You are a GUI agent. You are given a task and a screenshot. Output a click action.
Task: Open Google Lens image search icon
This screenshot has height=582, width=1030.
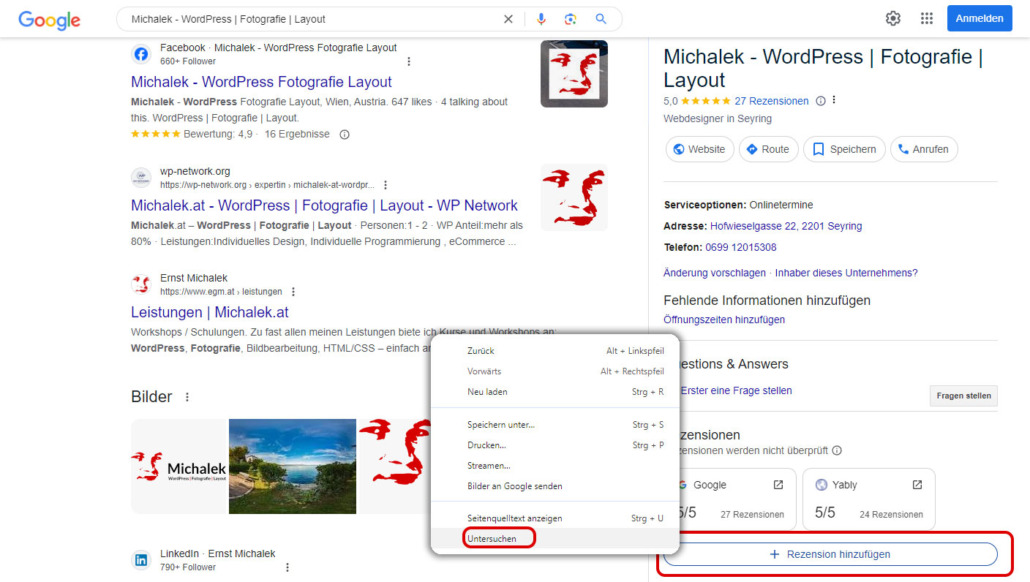[x=570, y=19]
